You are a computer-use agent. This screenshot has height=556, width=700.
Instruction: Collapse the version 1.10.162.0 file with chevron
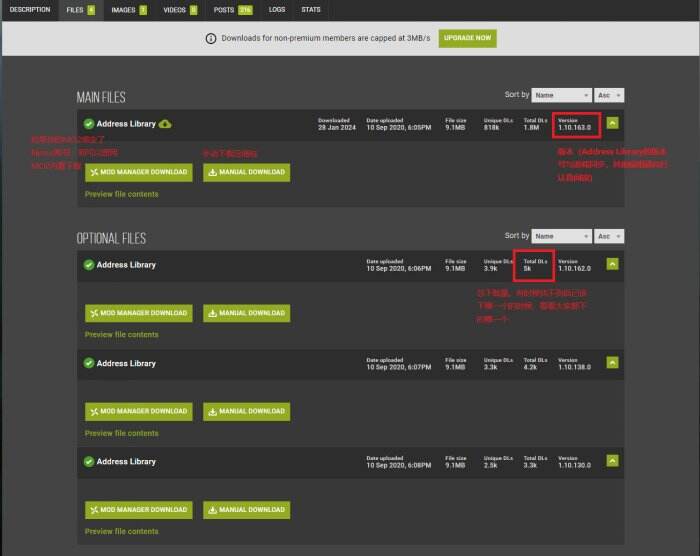[612, 264]
